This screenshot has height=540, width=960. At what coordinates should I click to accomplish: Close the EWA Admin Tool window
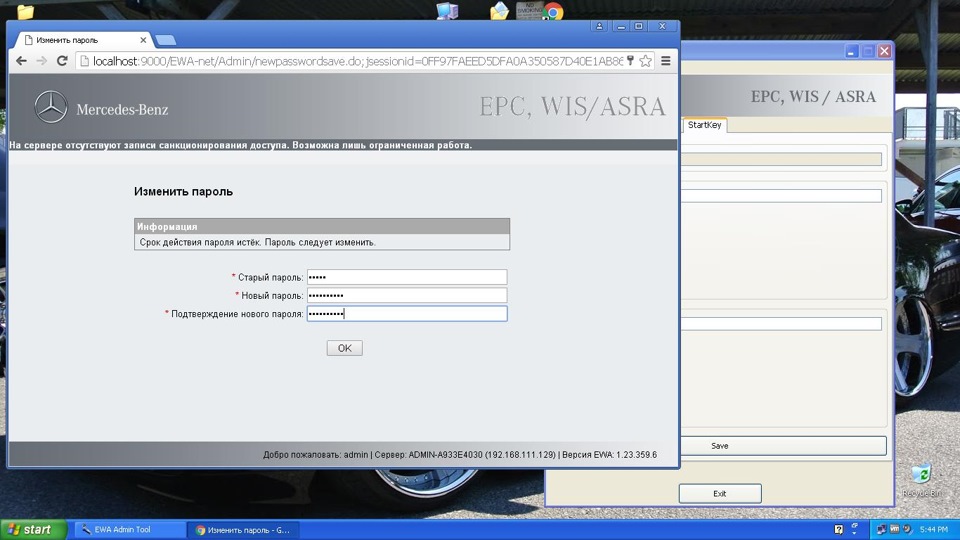coord(884,51)
